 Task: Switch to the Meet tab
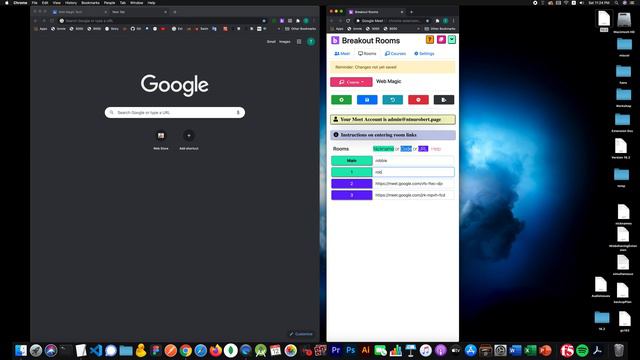click(x=342, y=53)
